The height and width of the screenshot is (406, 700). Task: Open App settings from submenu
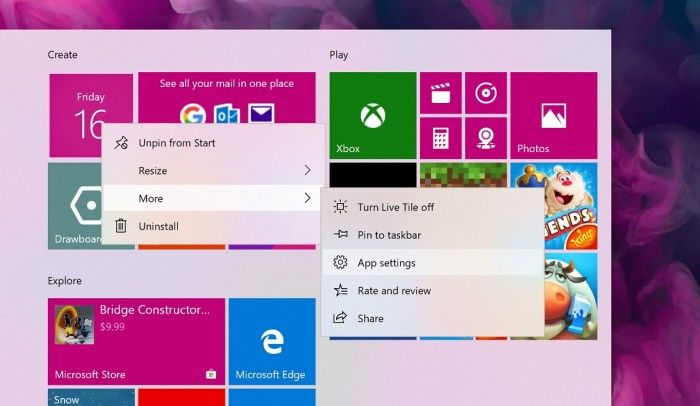pos(386,263)
